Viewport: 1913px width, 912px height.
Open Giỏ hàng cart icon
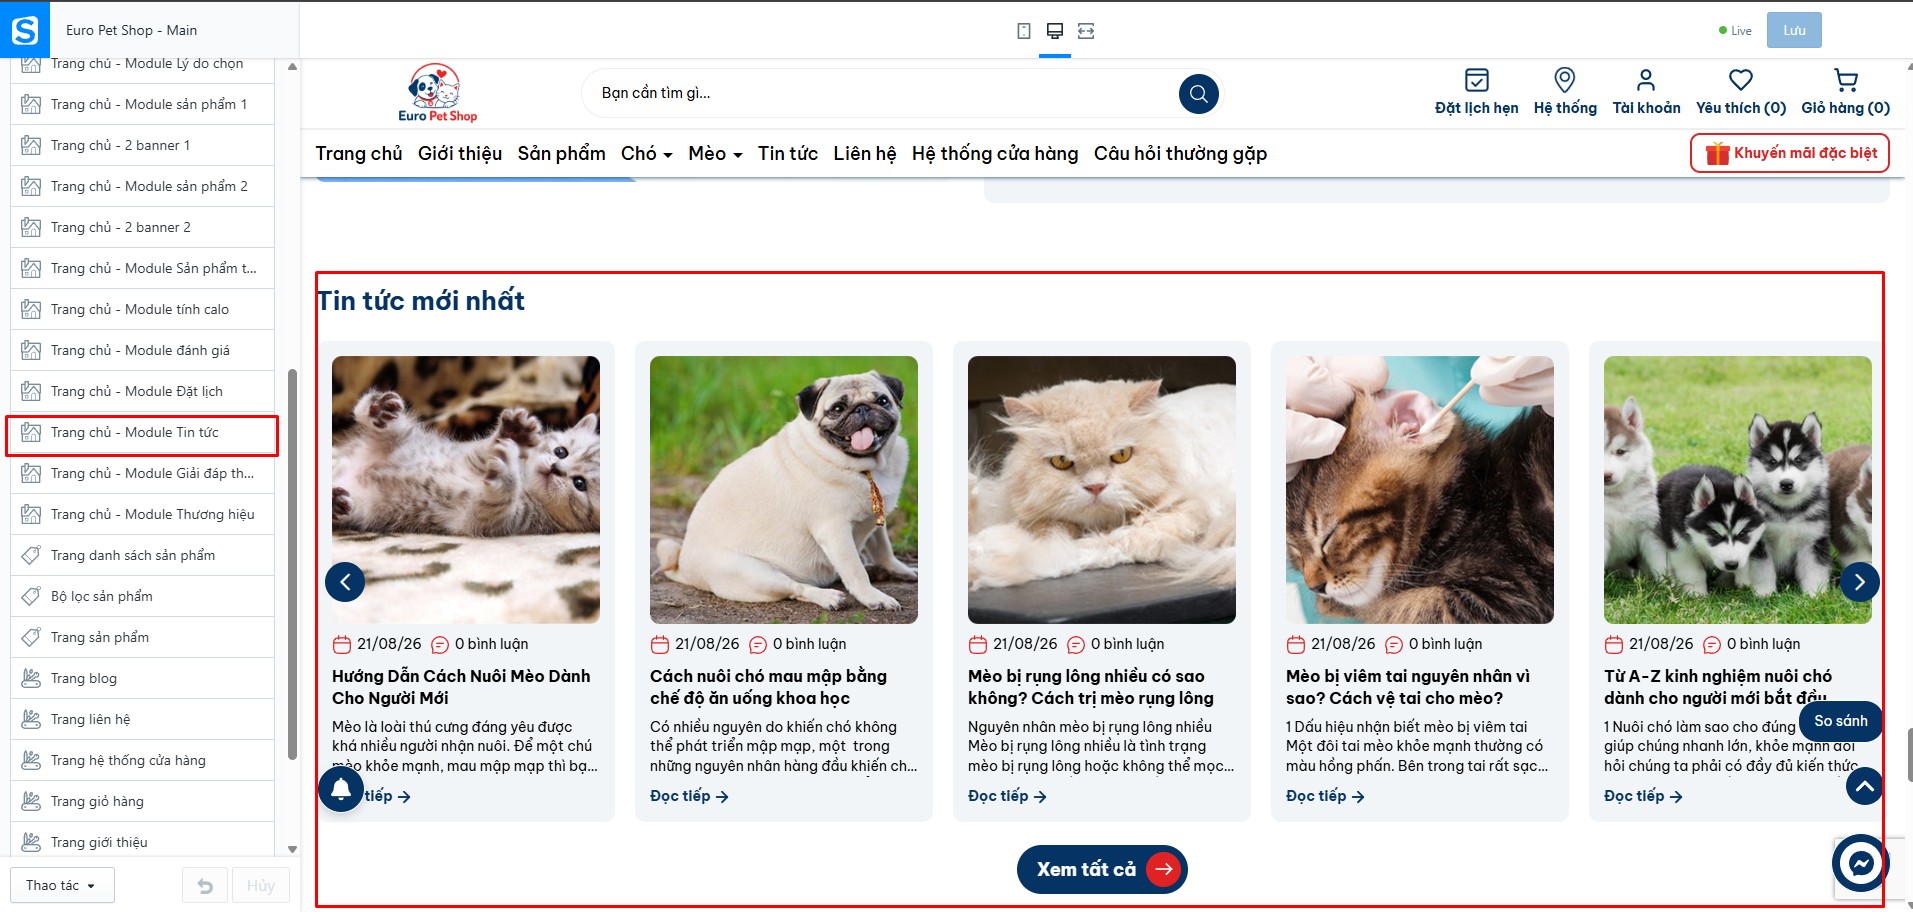1846,80
